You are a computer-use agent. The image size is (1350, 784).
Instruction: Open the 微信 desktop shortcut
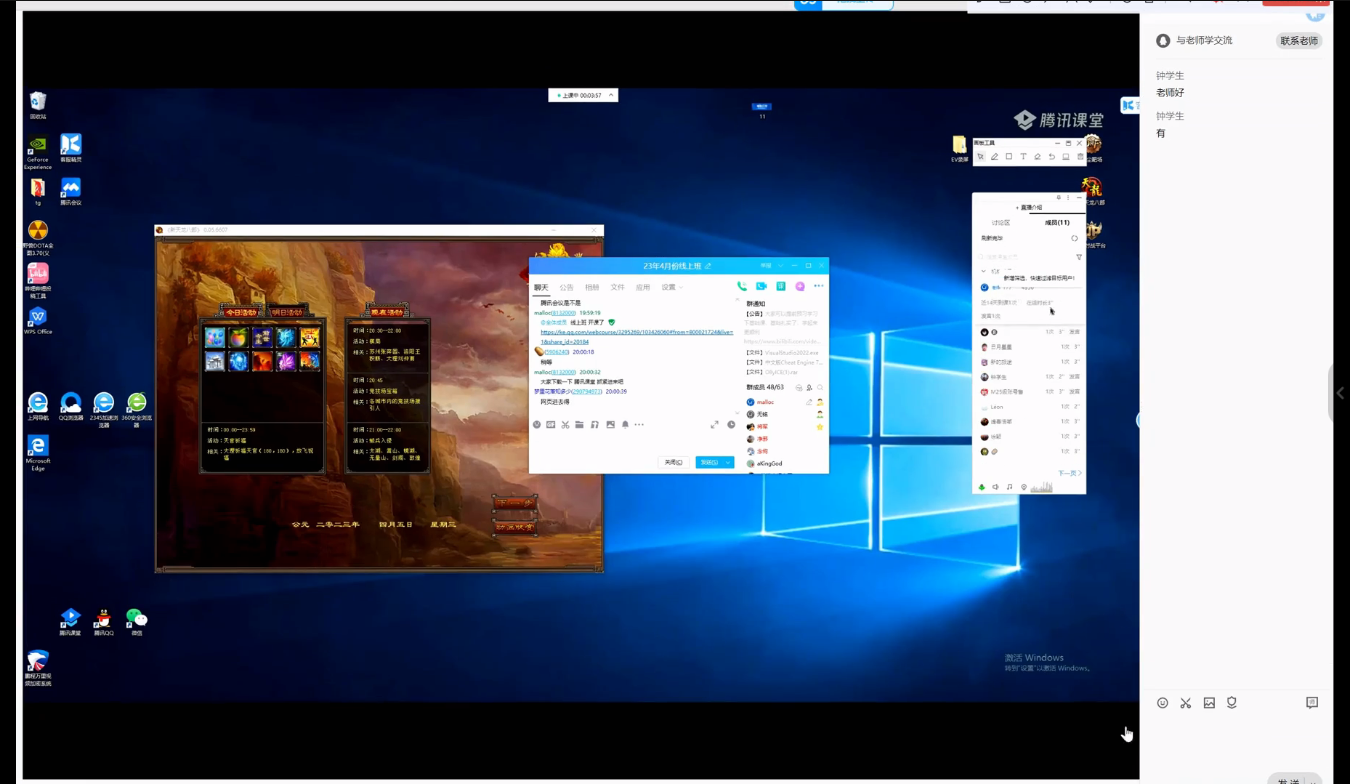[136, 622]
